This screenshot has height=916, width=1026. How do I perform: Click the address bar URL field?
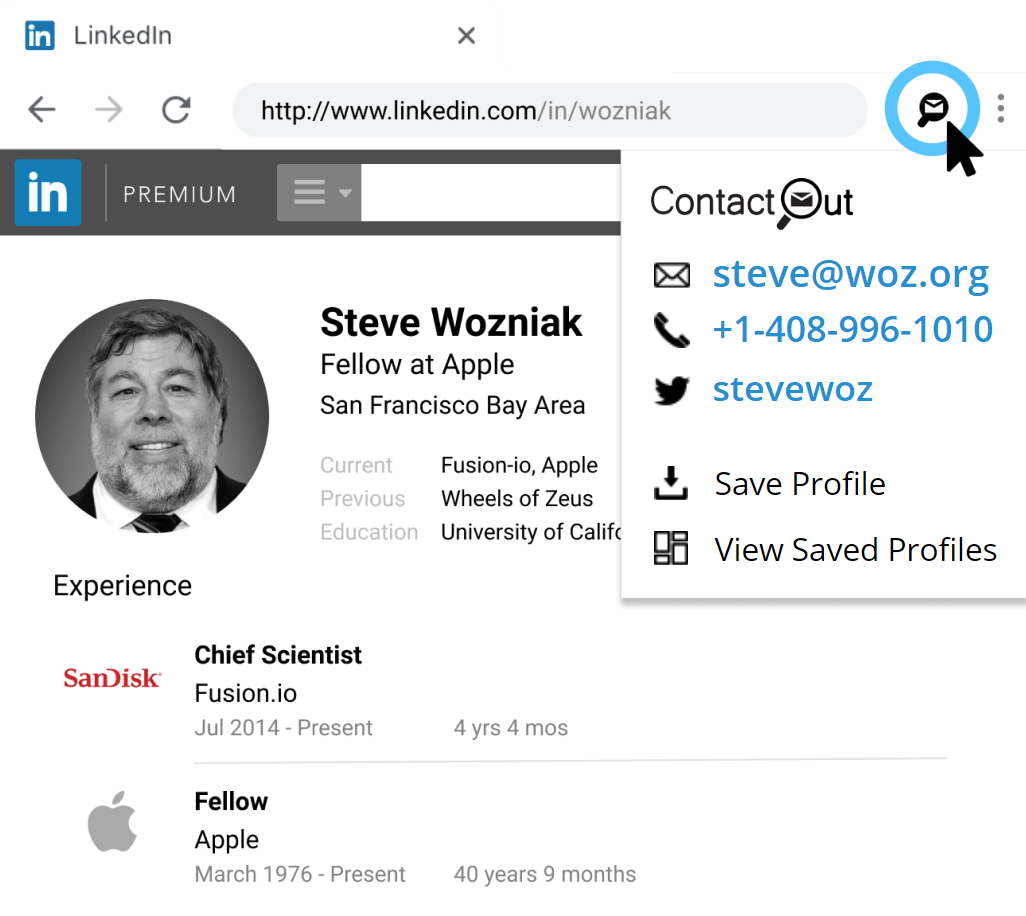coord(548,109)
